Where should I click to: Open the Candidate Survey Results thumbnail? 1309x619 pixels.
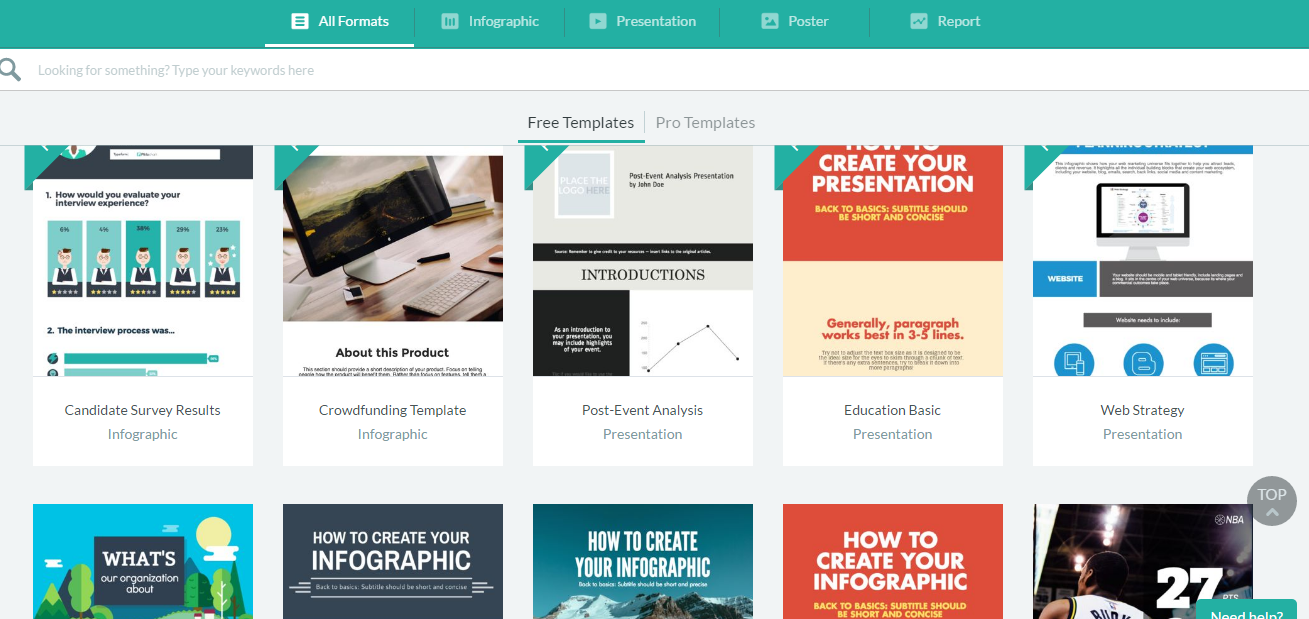click(143, 261)
